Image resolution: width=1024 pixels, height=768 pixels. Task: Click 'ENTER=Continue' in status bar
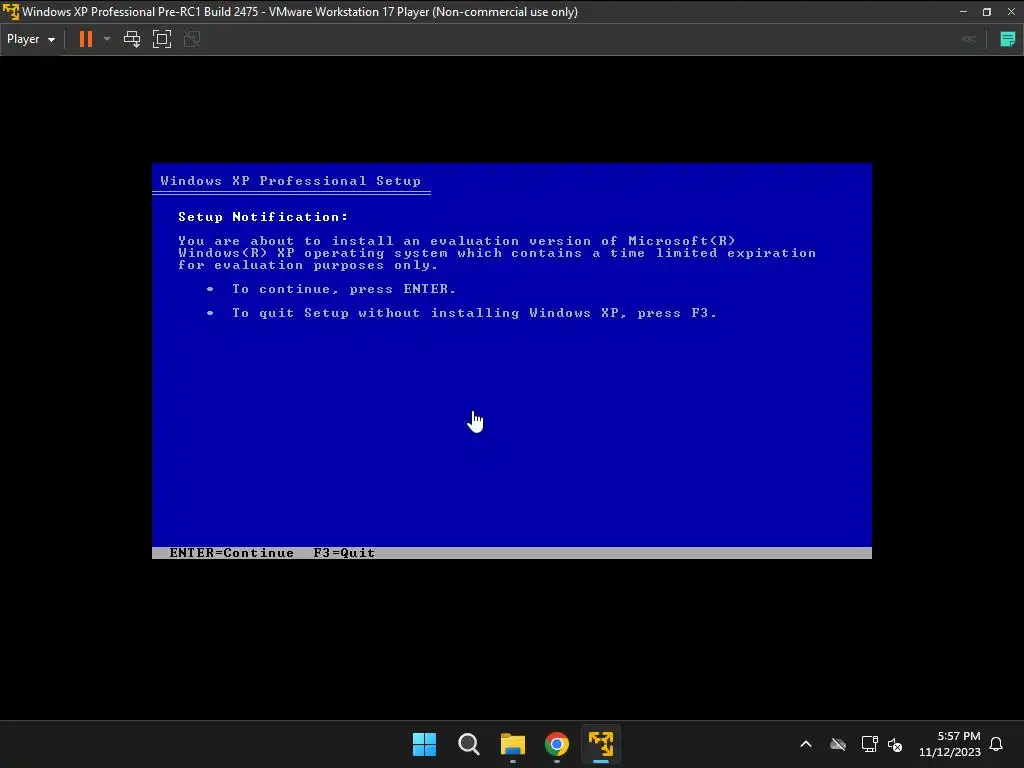(x=231, y=553)
